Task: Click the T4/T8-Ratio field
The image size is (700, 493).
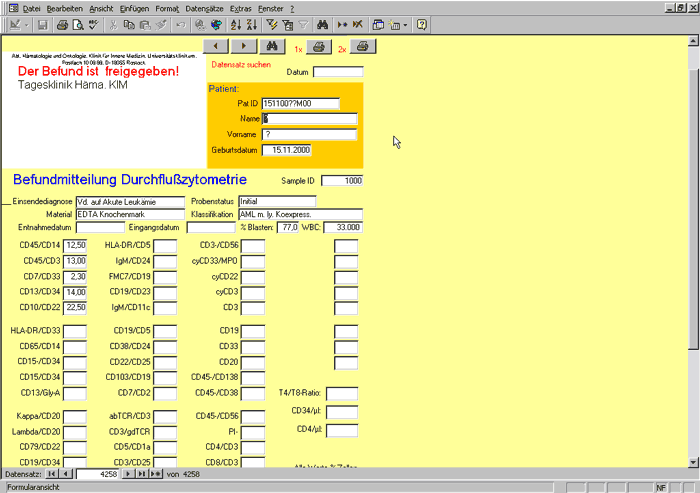Action: coord(342,393)
